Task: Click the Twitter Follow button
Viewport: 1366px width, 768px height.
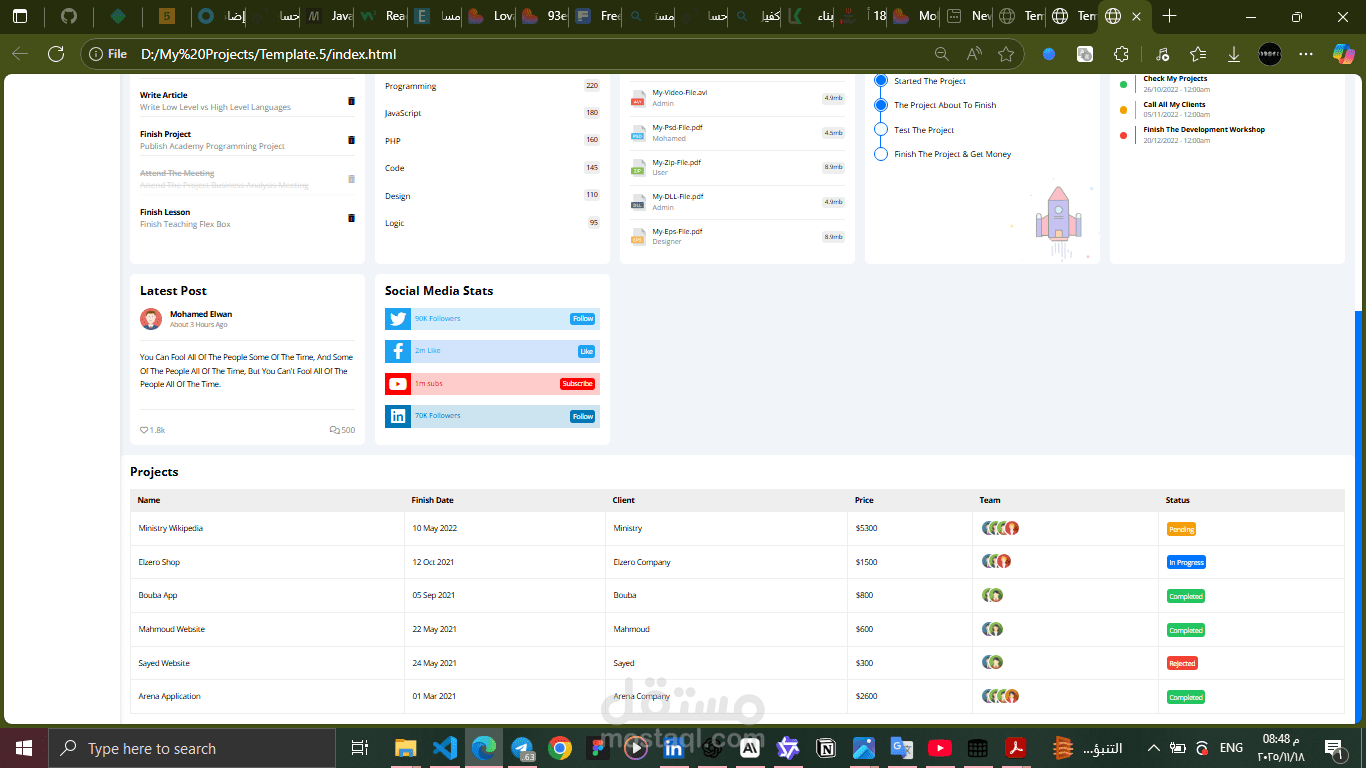Action: pos(583,319)
